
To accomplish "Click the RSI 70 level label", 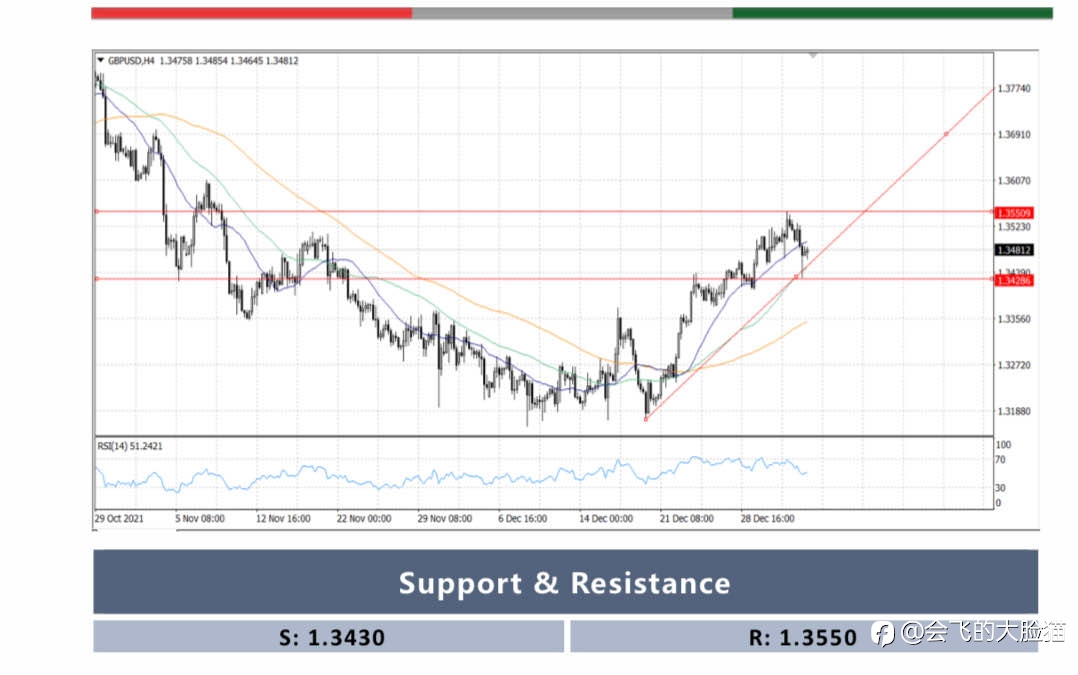I will 1000,460.
